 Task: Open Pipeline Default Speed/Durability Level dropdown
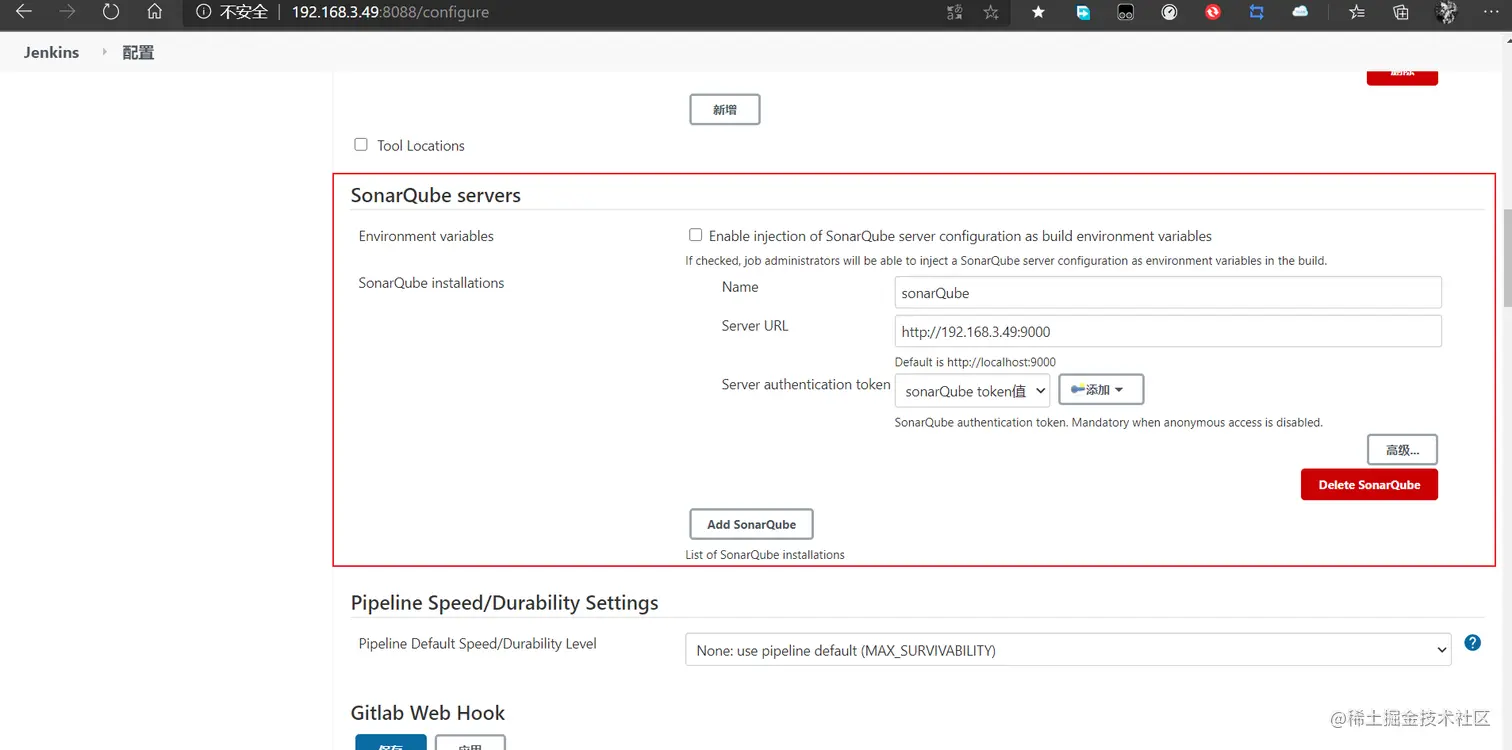click(1068, 650)
